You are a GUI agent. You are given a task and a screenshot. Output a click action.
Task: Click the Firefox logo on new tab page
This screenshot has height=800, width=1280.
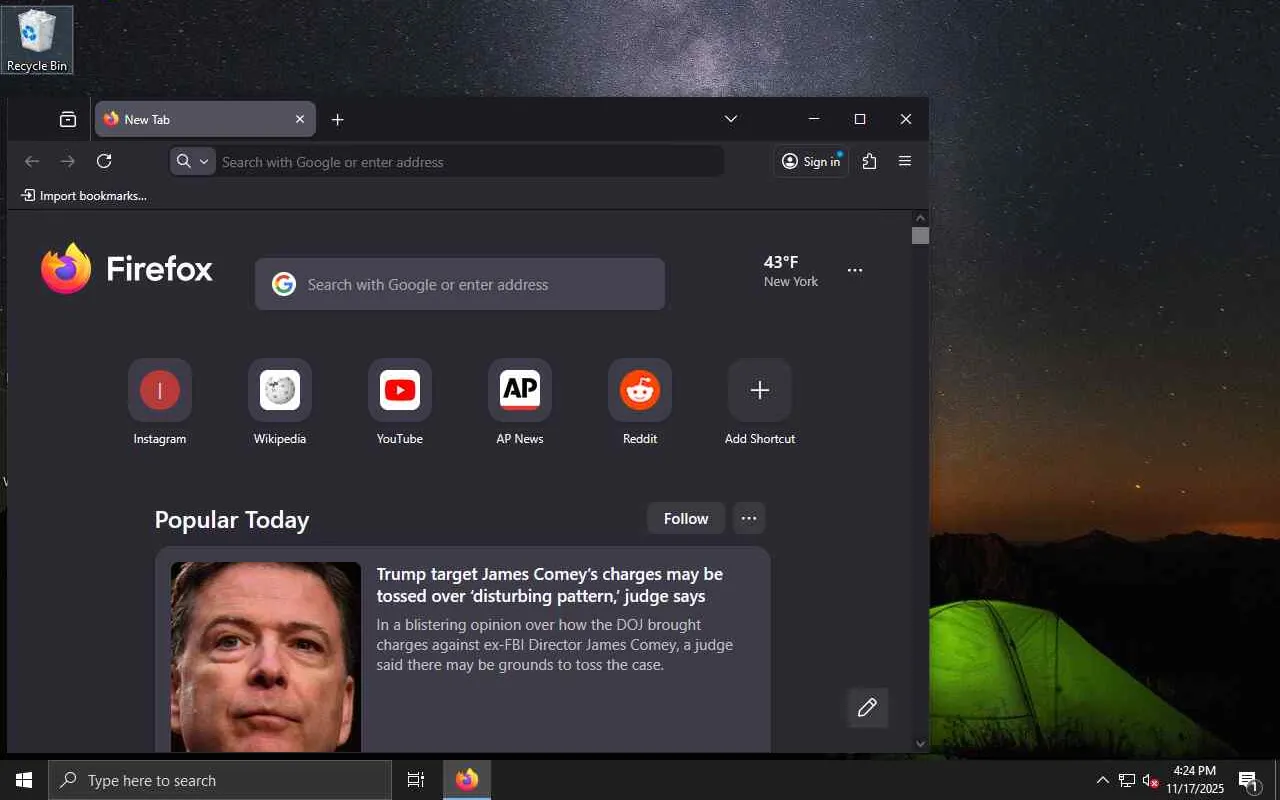(127, 268)
